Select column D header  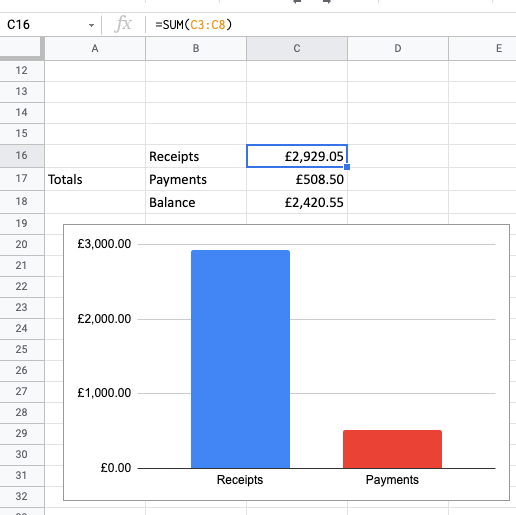398,49
